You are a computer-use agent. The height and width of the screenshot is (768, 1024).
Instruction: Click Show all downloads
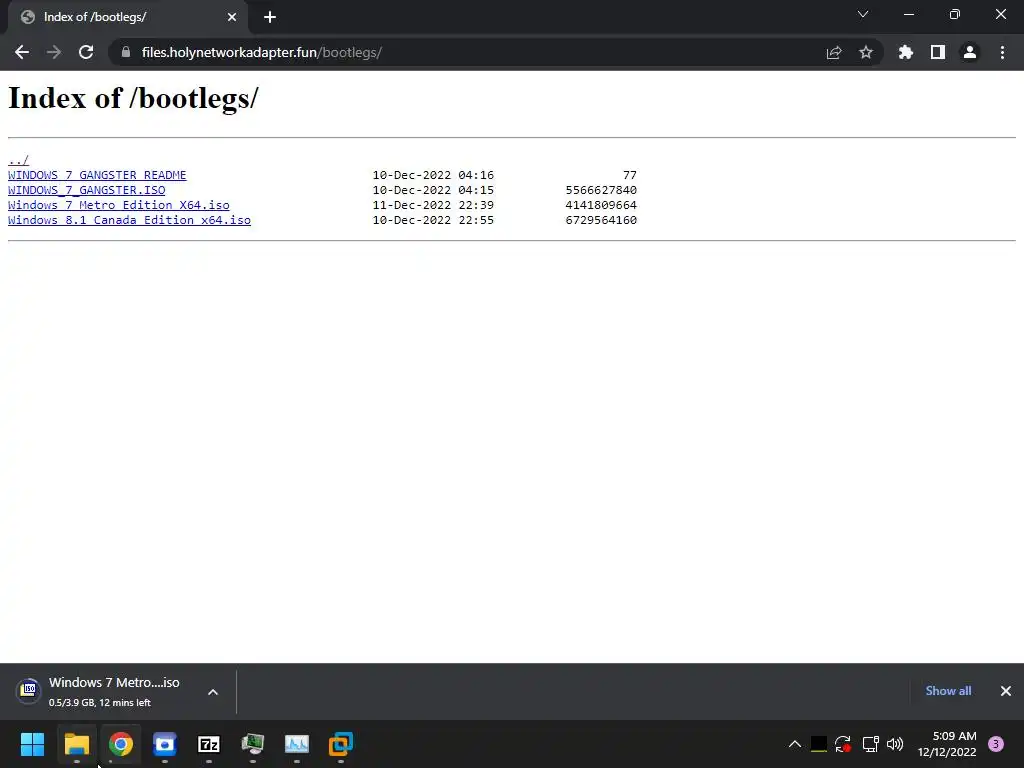point(948,691)
